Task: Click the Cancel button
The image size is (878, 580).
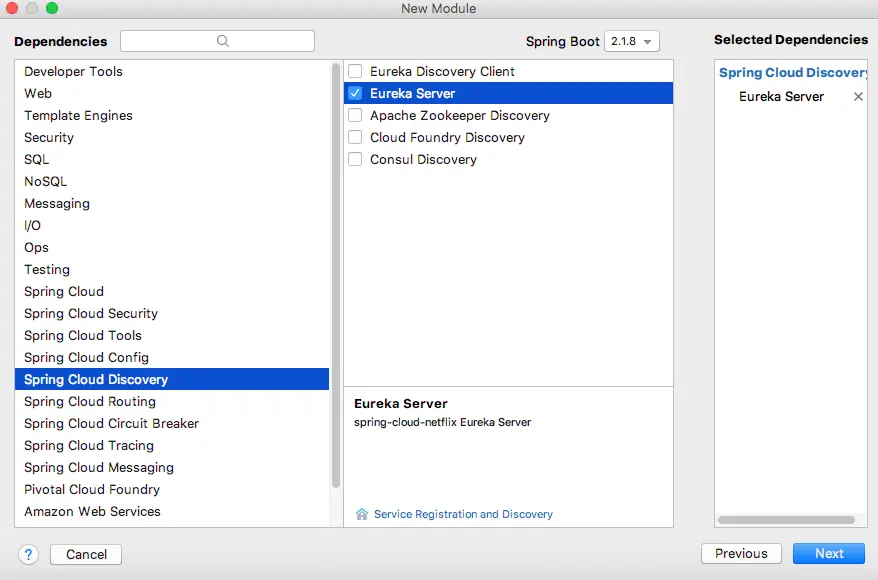Action: (86, 554)
